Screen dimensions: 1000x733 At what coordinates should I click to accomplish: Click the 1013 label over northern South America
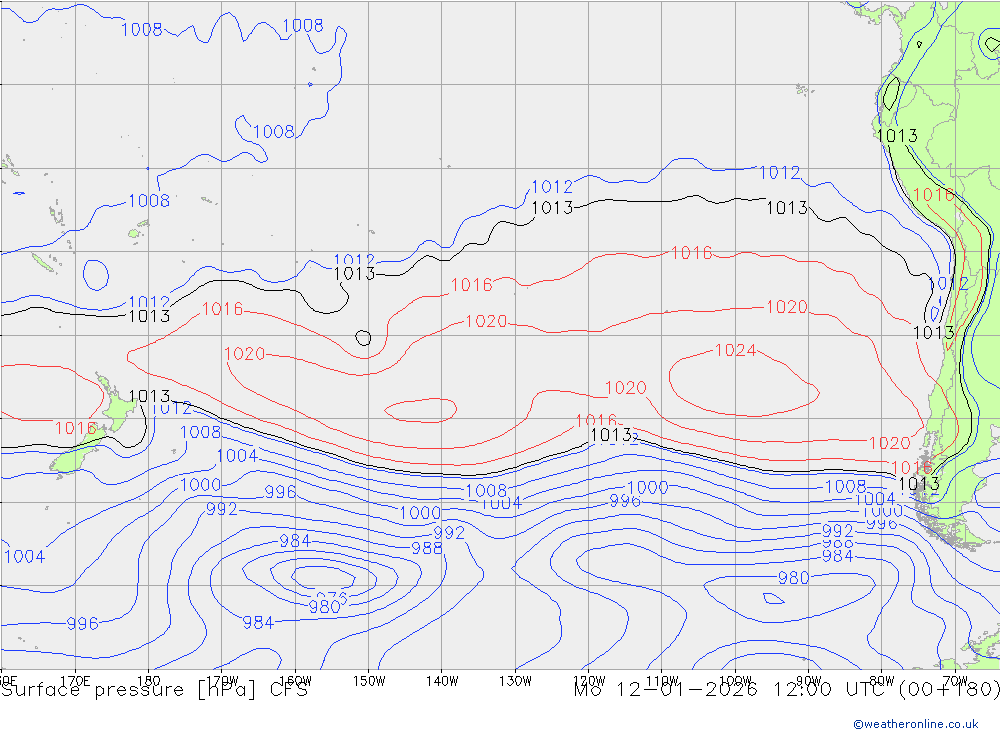click(x=897, y=135)
